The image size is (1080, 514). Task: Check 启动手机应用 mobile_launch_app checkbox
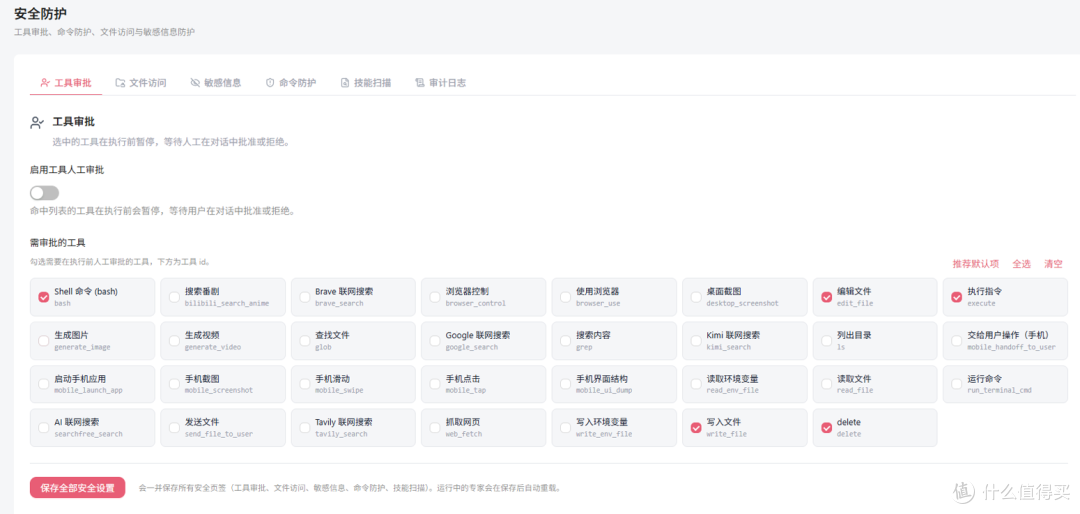[x=43, y=384]
